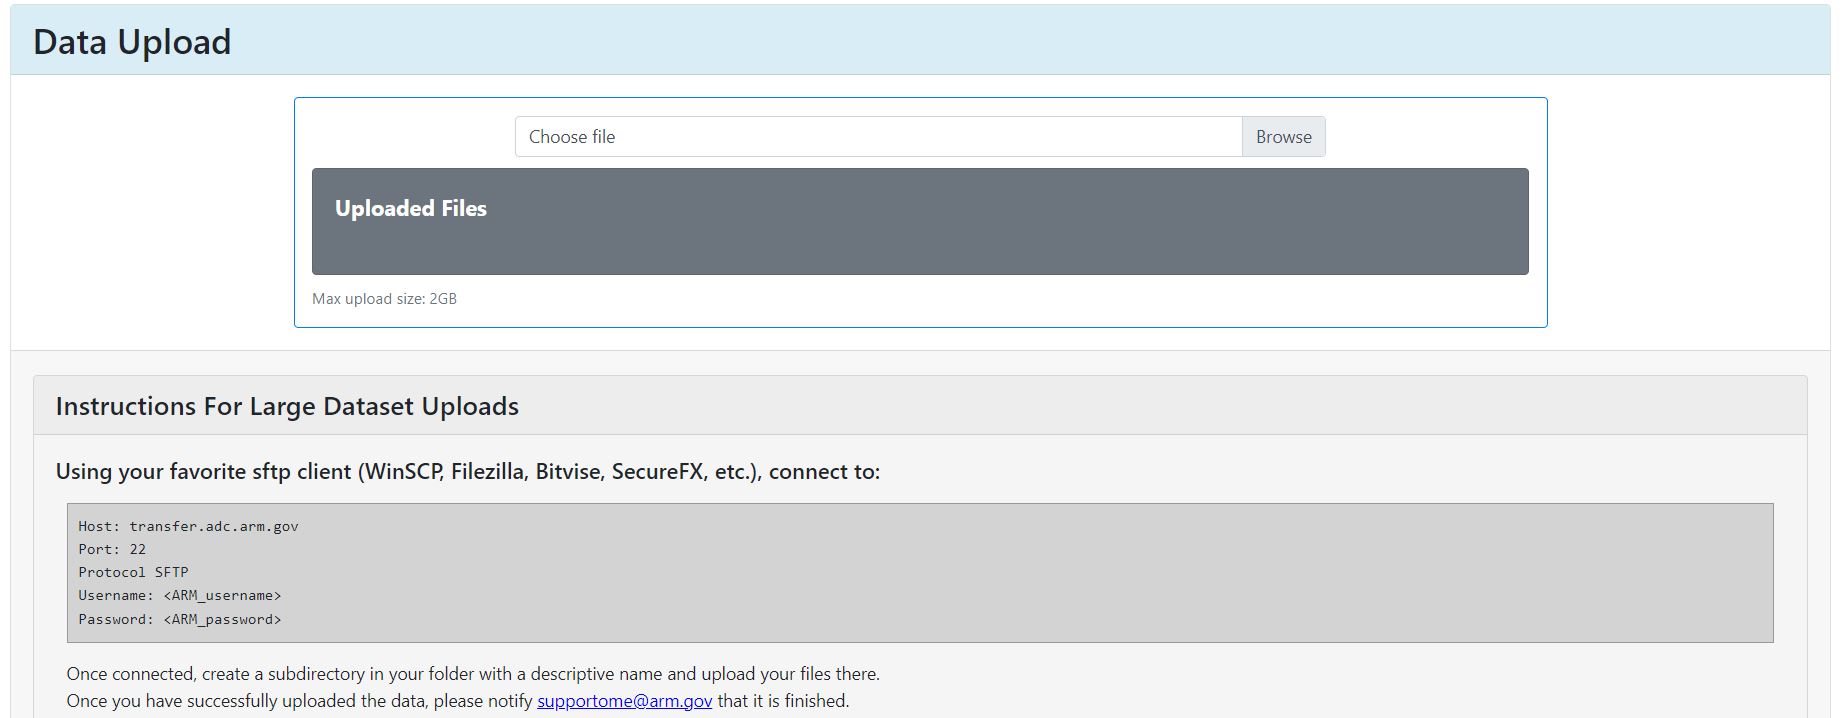
Task: Click the Browse button
Action: pos(1283,137)
